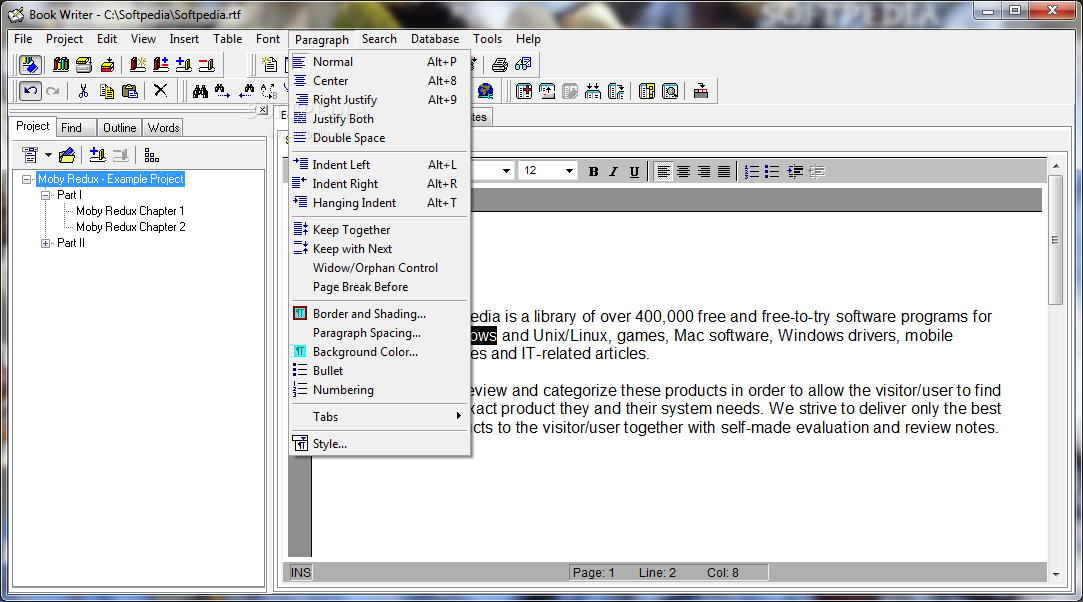The image size is (1083, 602).
Task: Click the globe web icon
Action: 486,91
